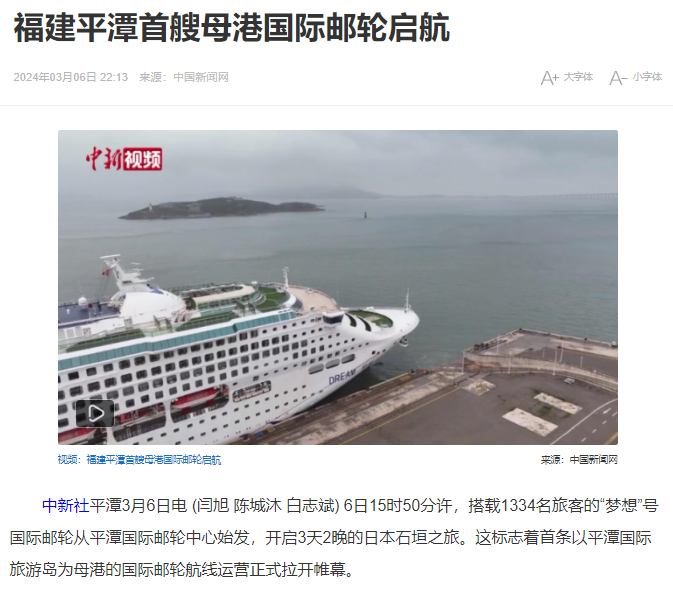Open the 中新社 link in article
The width and height of the screenshot is (673, 597).
(x=66, y=506)
